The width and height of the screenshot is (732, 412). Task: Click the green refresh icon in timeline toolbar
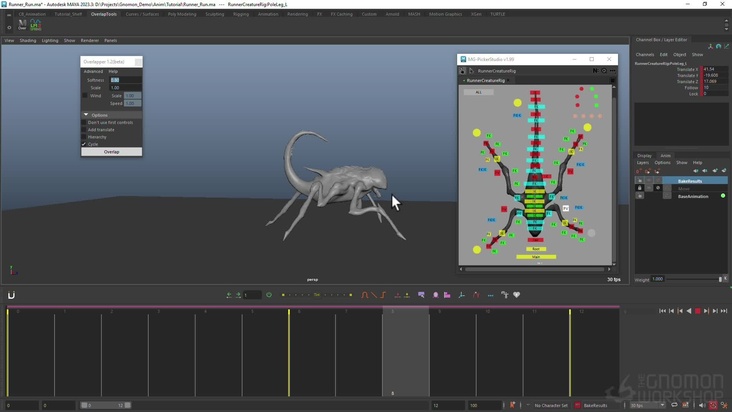[x=269, y=295]
